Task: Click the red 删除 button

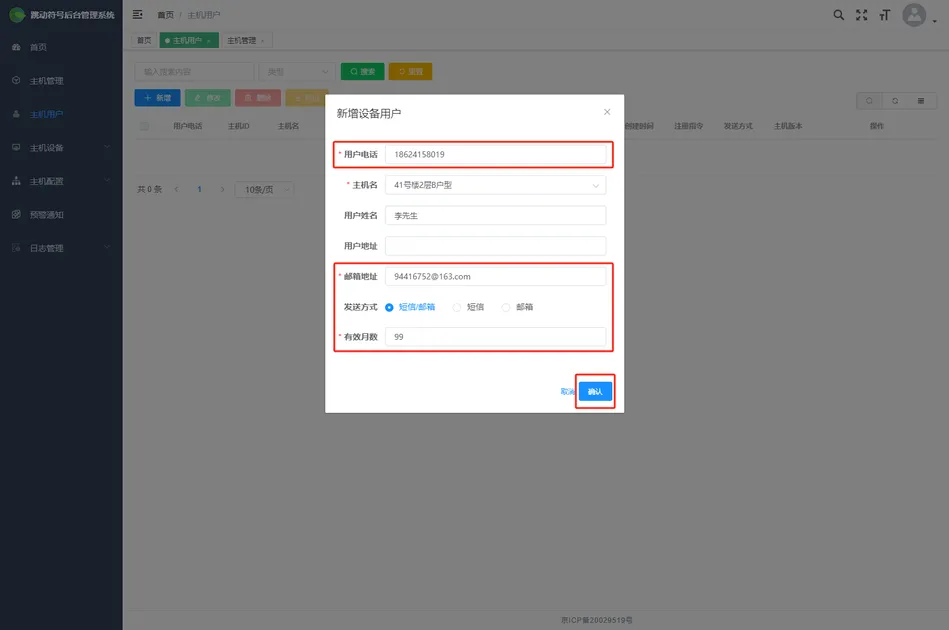Action: 258,97
